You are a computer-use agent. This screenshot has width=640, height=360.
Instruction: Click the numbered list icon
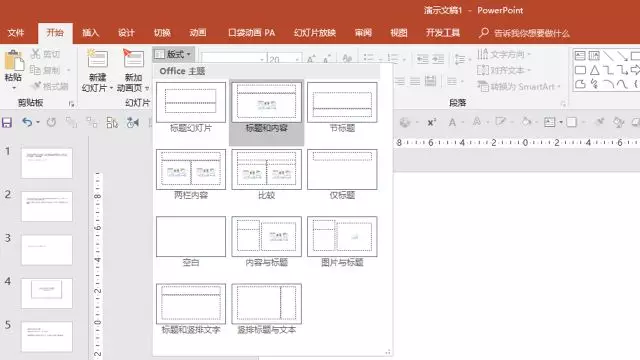tap(393, 59)
